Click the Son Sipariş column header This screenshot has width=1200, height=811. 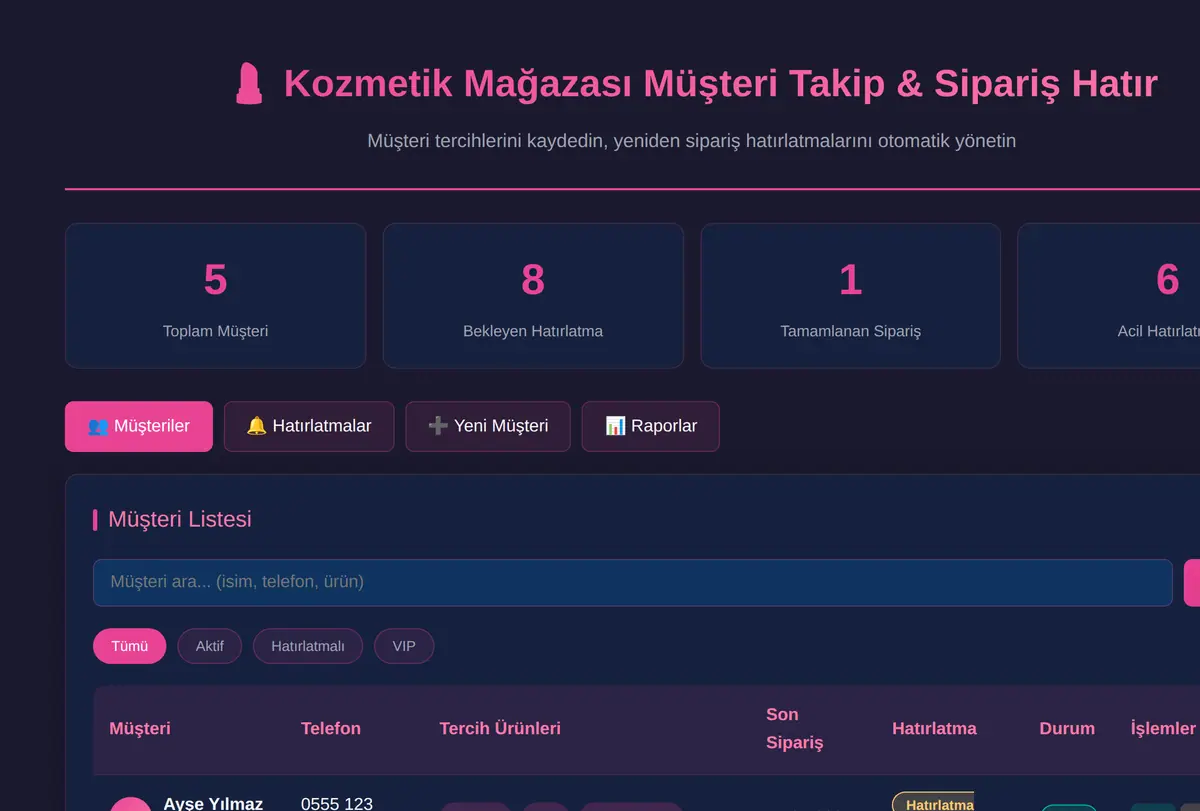[795, 728]
